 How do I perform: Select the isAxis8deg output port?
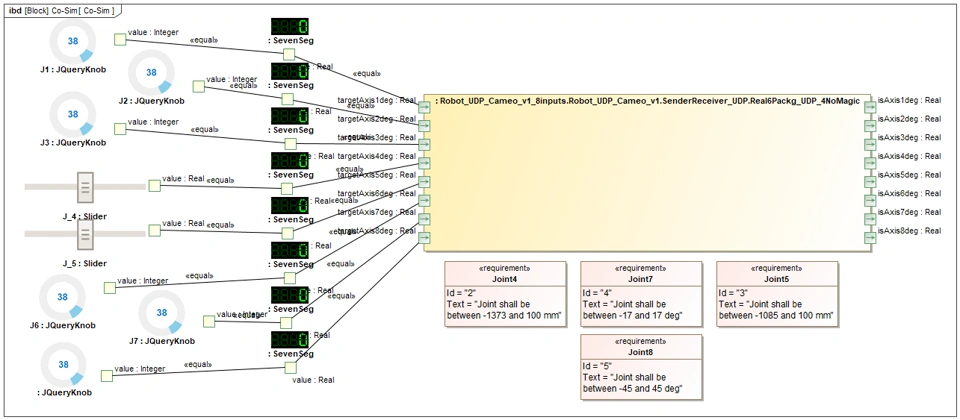tap(870, 238)
